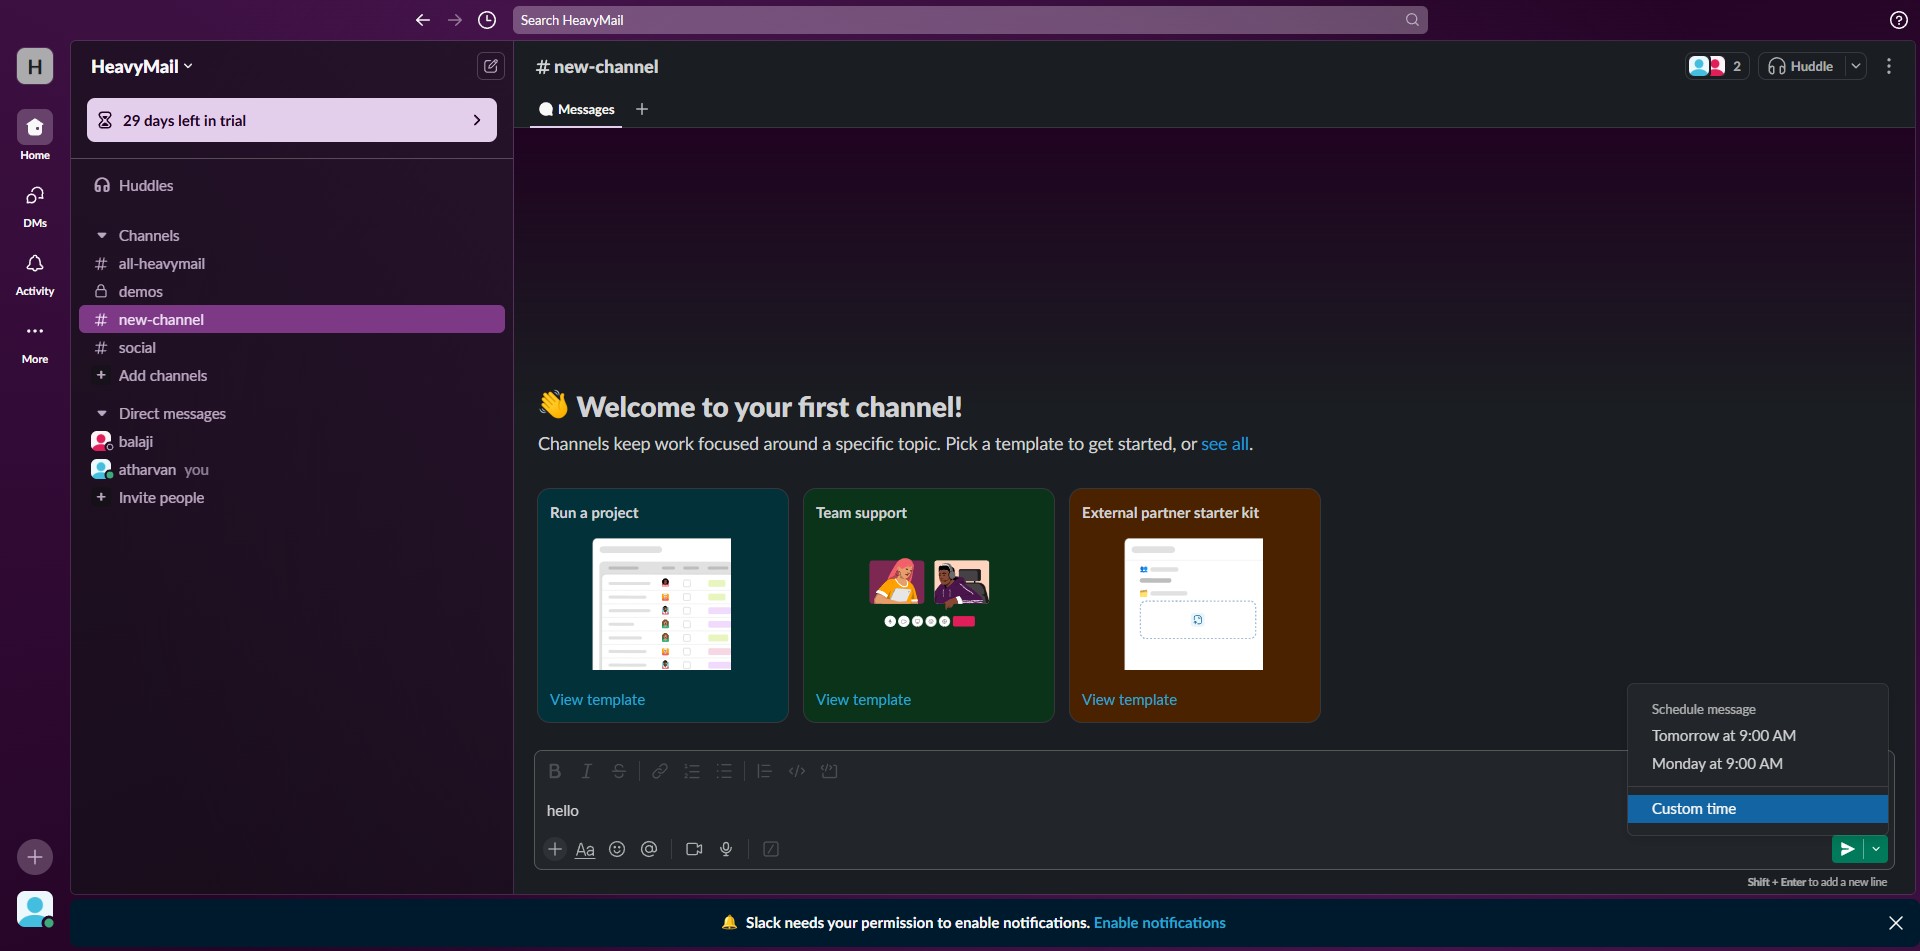1920x951 pixels.
Task: Send the message with the green arrow
Action: 1847,849
